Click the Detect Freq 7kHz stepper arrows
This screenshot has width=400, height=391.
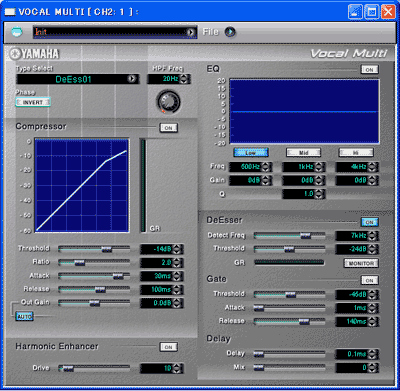pyautogui.click(x=372, y=236)
